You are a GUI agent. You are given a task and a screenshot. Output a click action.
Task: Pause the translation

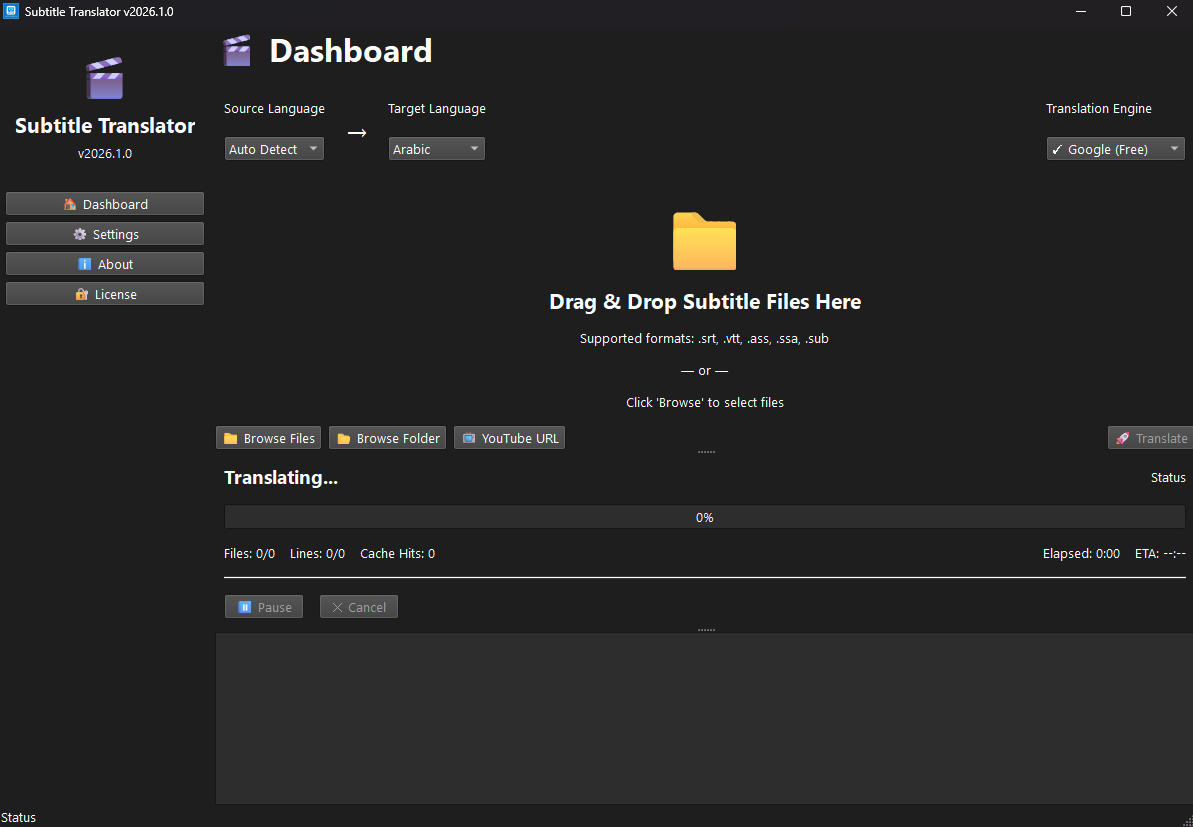pos(264,607)
